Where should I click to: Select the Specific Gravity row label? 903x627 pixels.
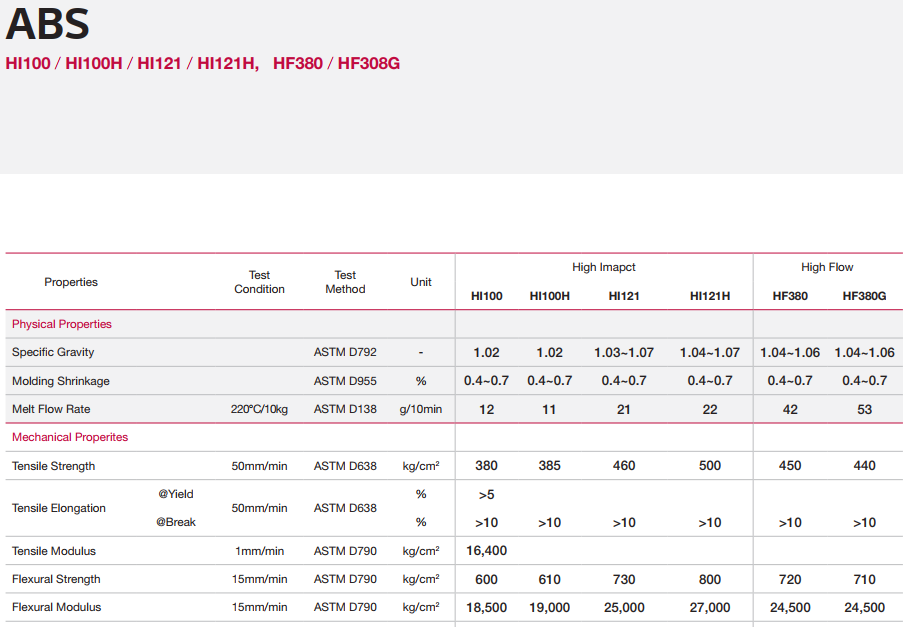coord(53,352)
